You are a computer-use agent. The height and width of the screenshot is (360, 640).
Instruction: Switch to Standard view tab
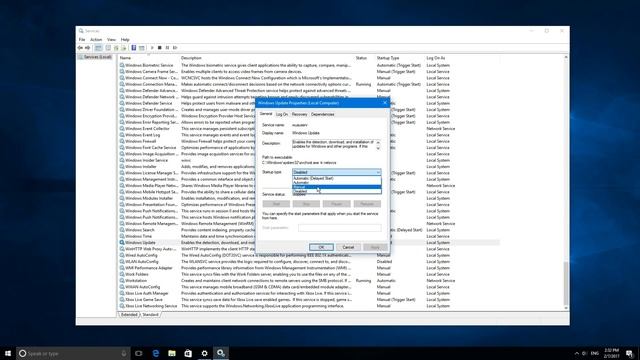pyautogui.click(x=150, y=315)
